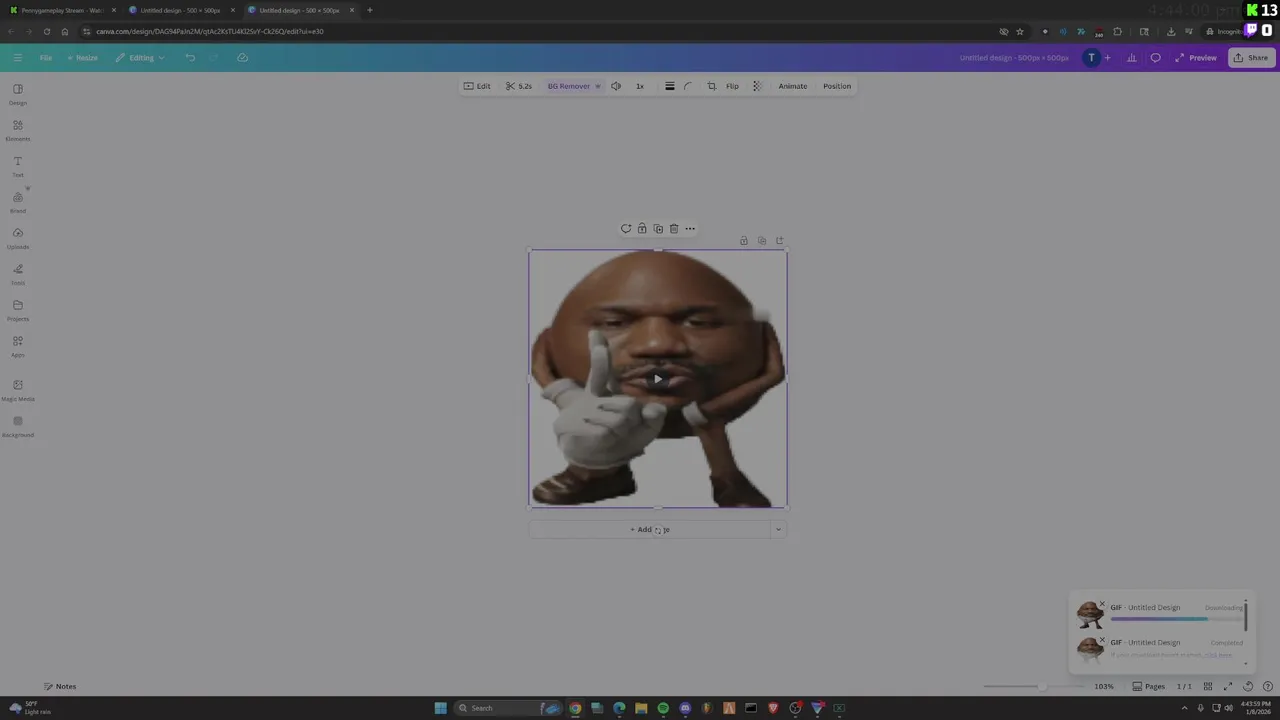Screen dimensions: 1280x720
Task: Open more options ellipsis above image
Action: click(x=690, y=229)
